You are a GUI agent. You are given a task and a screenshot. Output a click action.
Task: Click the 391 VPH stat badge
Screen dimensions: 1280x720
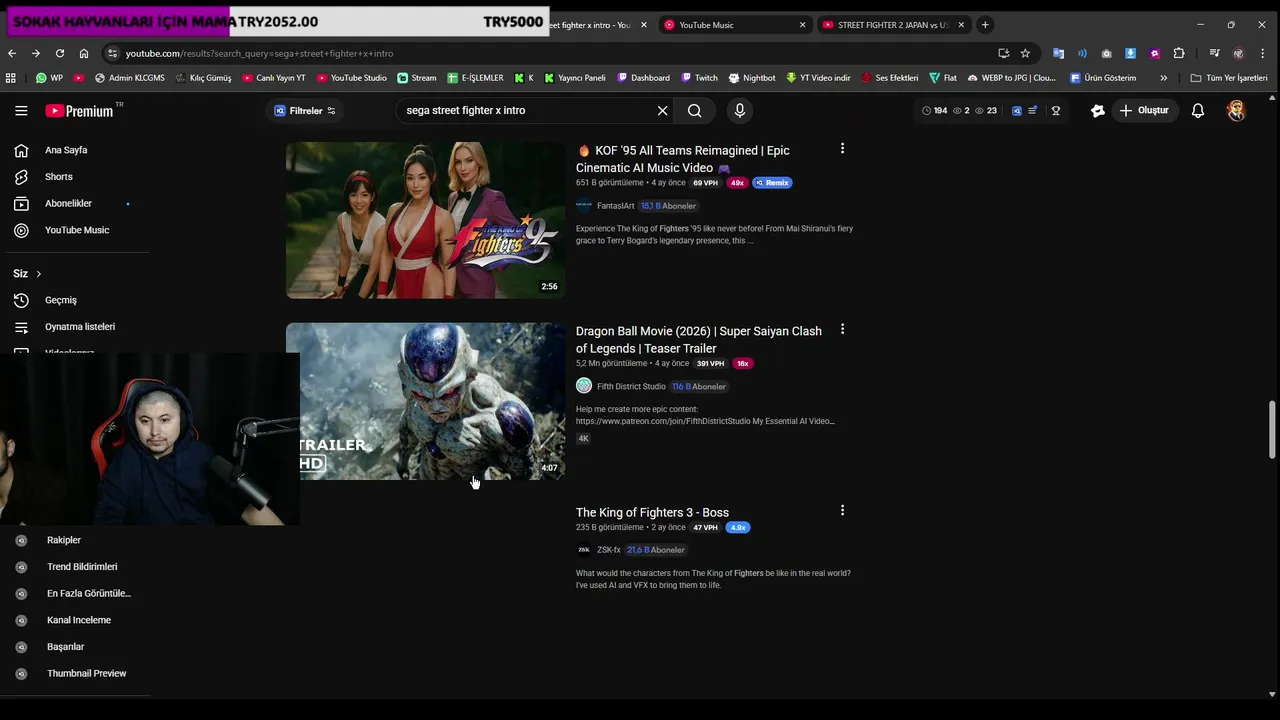[x=710, y=364]
